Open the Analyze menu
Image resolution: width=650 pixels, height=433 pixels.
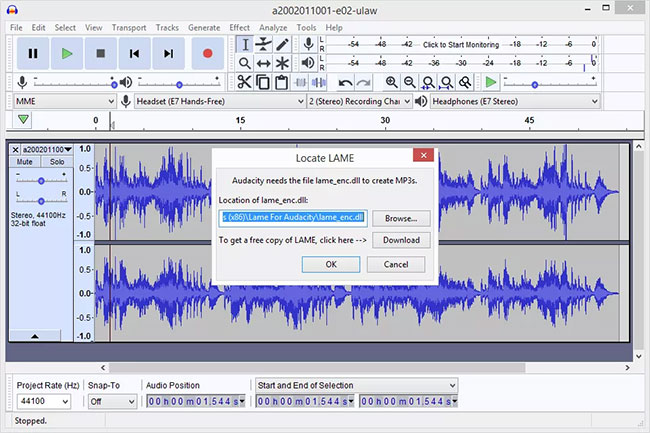[273, 28]
